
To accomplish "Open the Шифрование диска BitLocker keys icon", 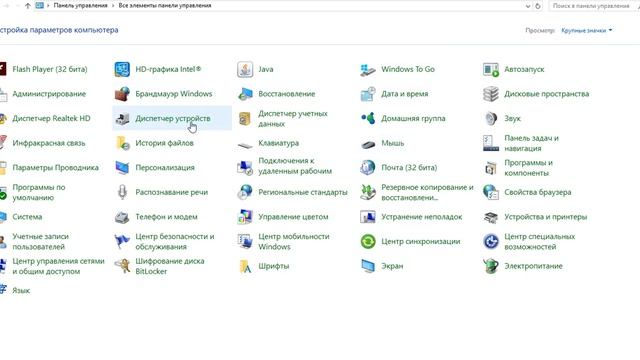I will pyautogui.click(x=122, y=266).
